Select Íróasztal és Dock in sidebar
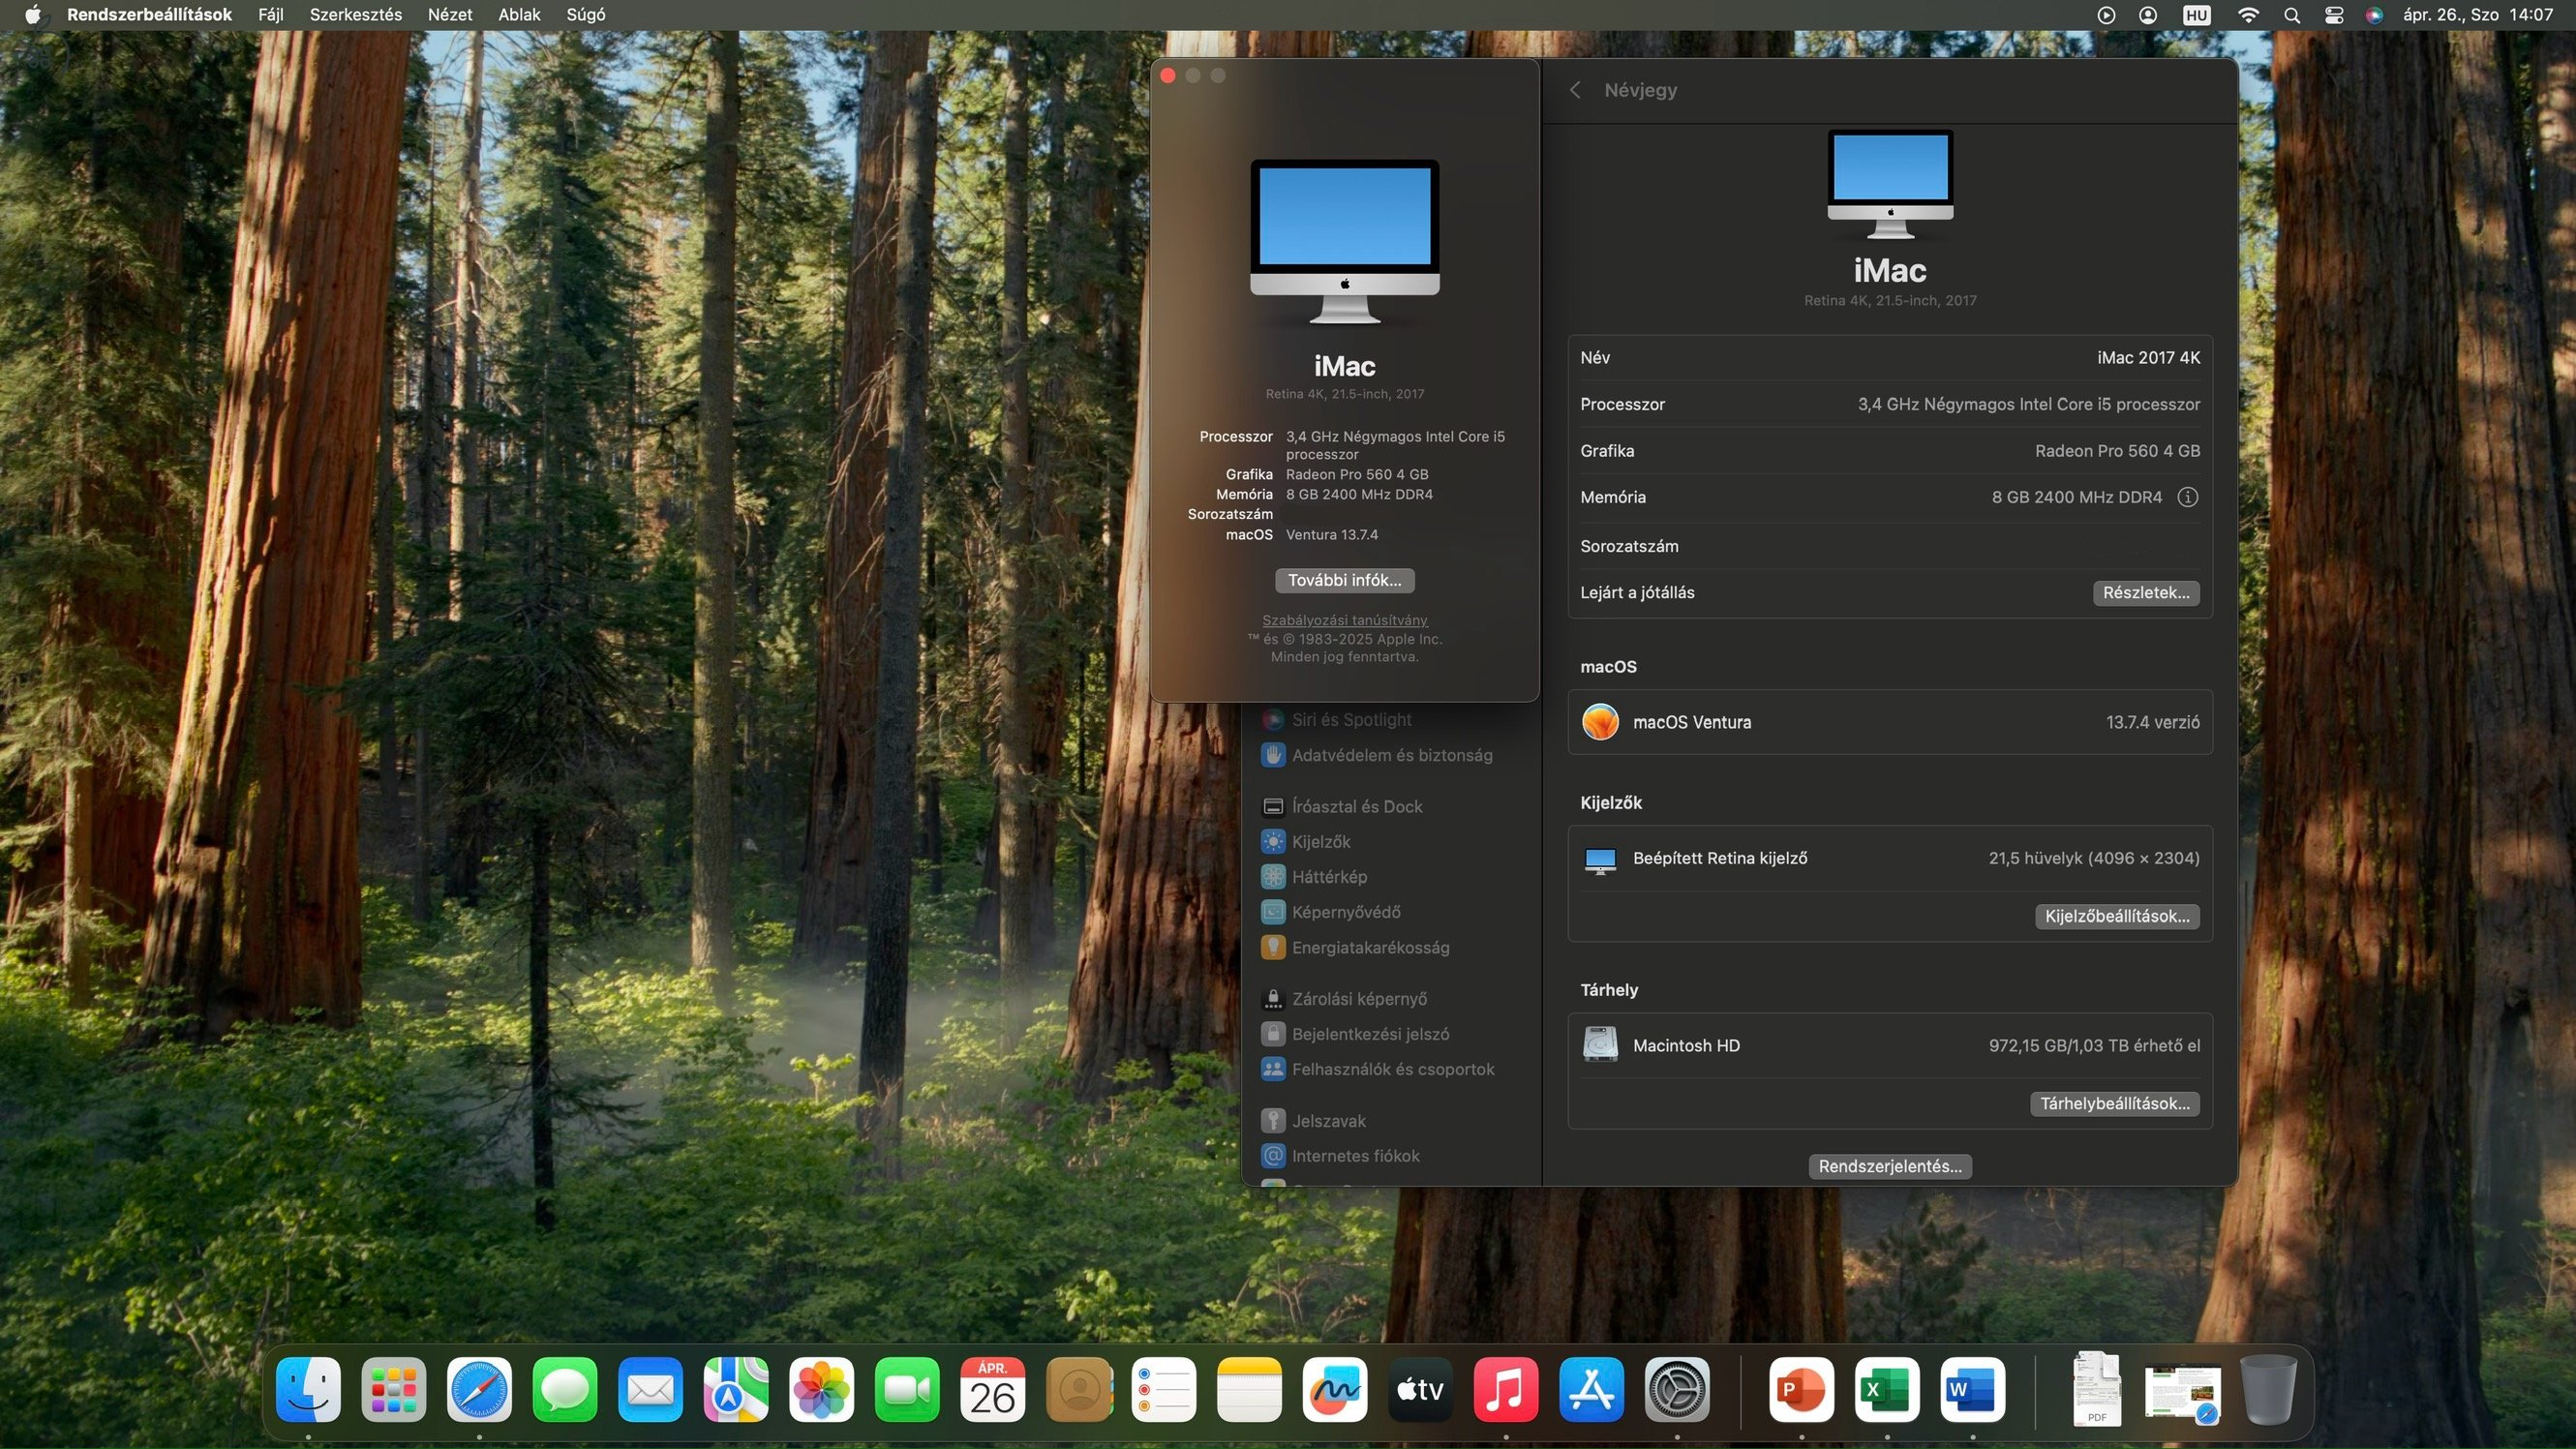The width and height of the screenshot is (2576, 1449). 1341,806
